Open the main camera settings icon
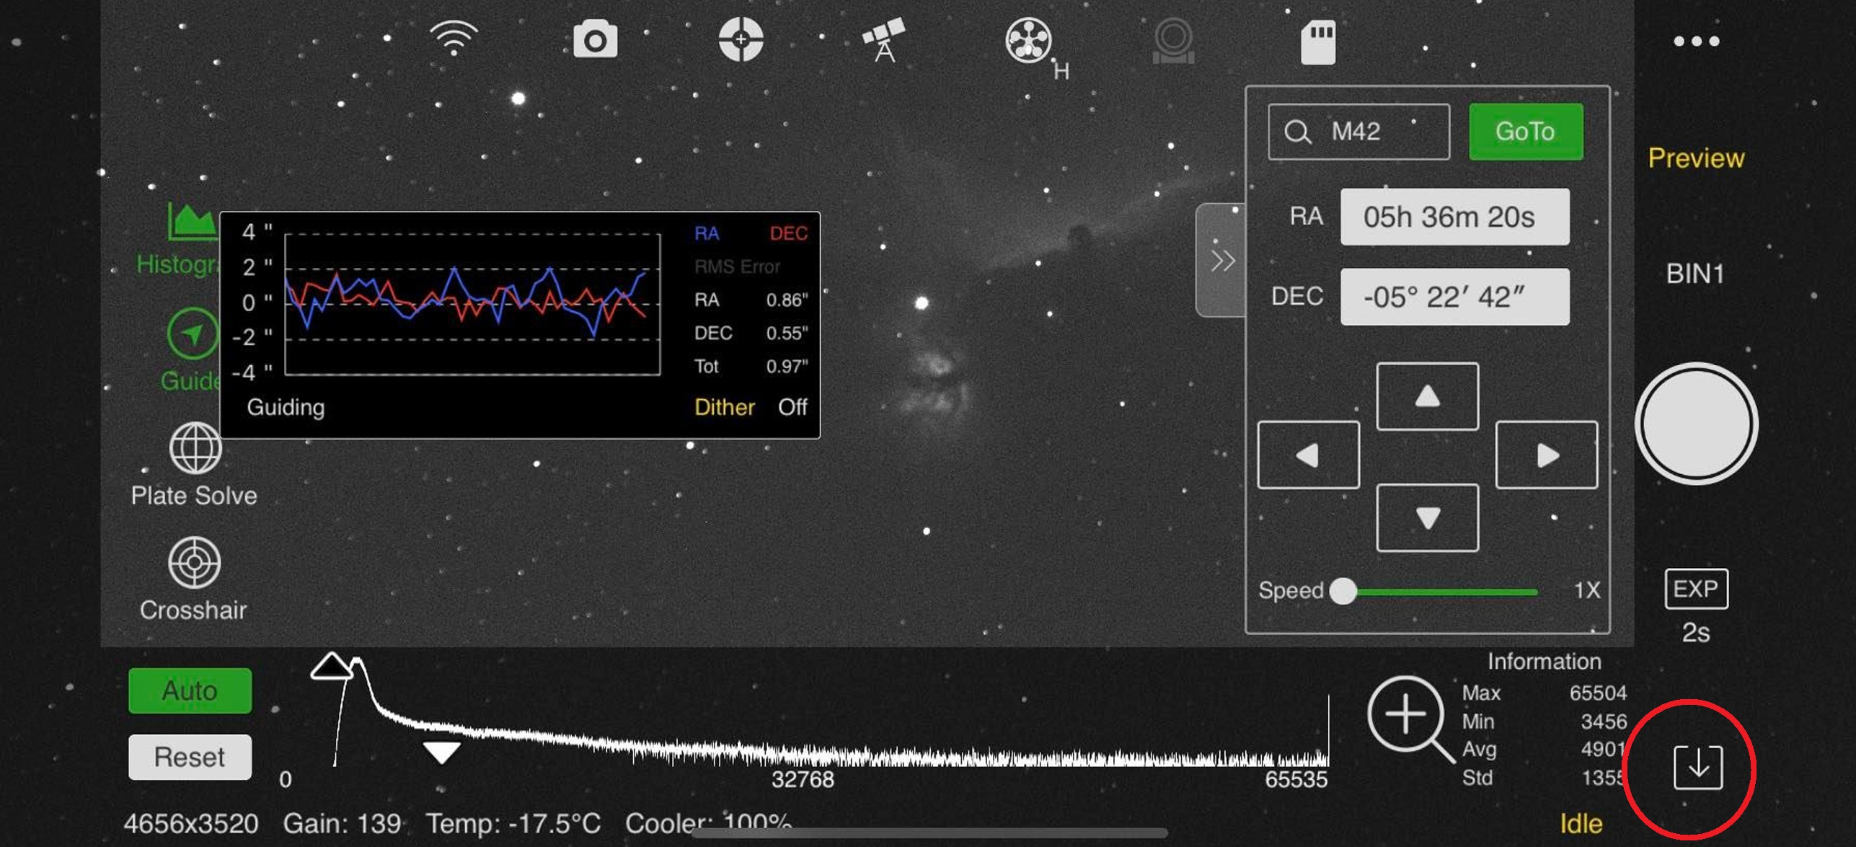1857x847 pixels. point(595,40)
